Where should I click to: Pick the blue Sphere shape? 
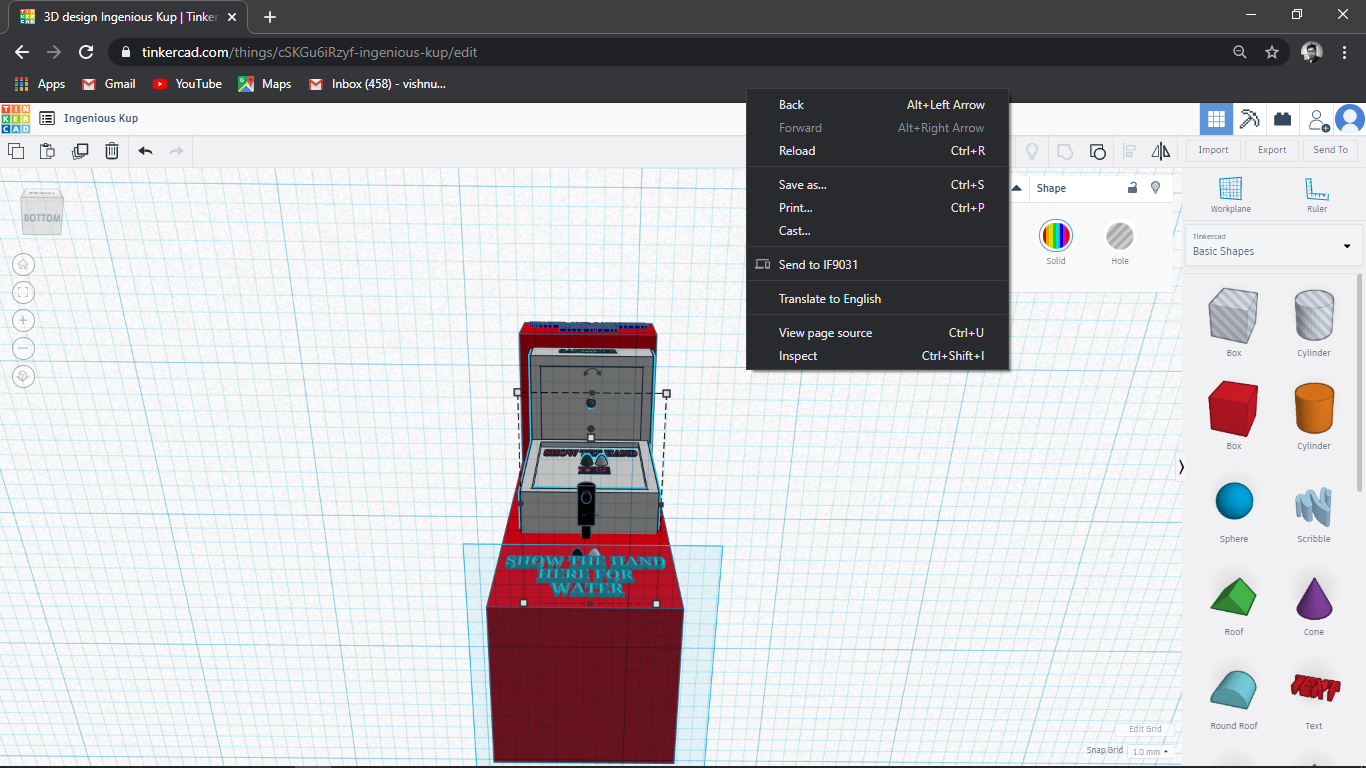pyautogui.click(x=1234, y=502)
